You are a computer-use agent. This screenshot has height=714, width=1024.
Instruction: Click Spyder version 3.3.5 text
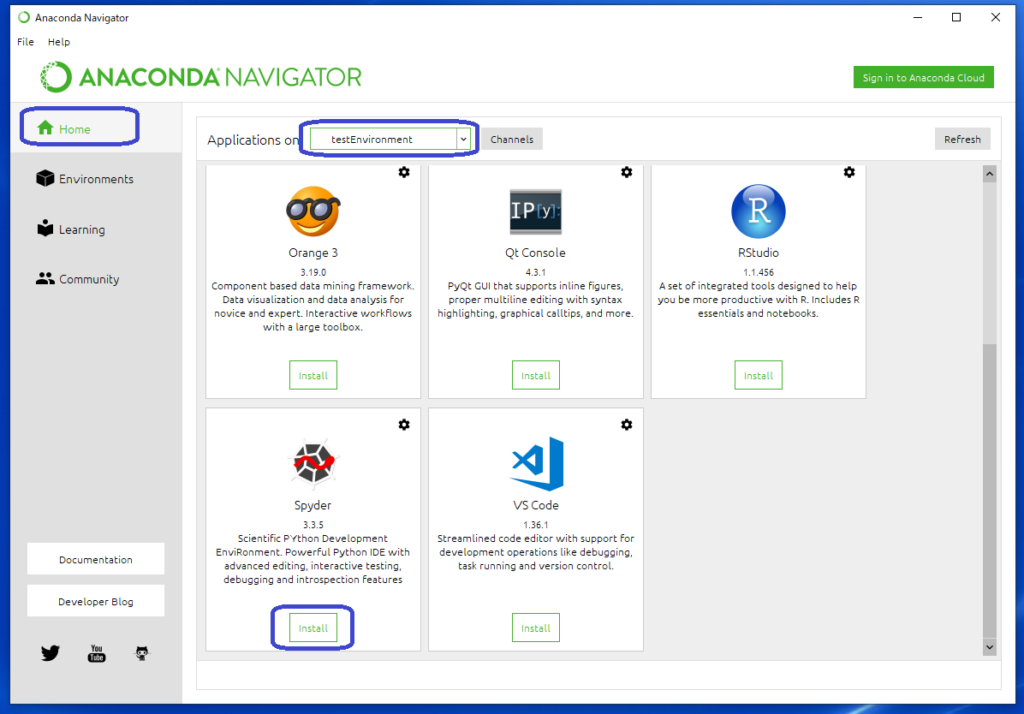coord(313,525)
